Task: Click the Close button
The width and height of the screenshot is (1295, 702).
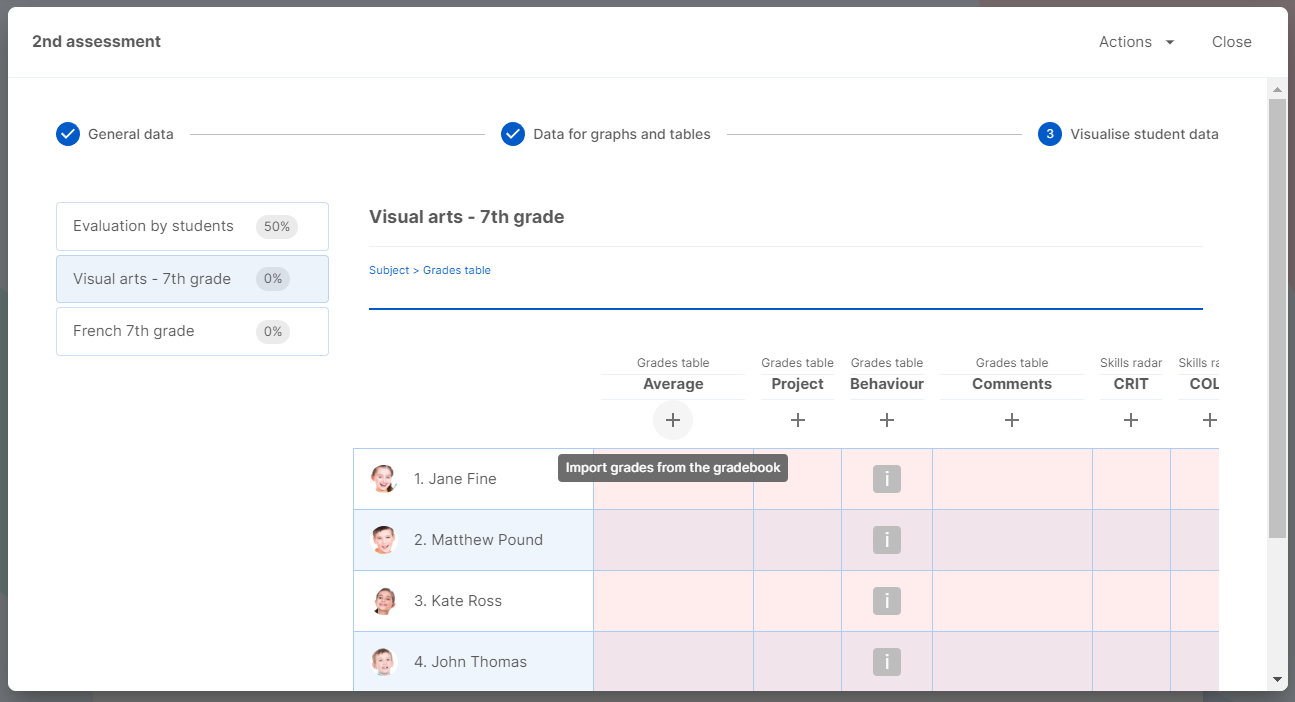Action: click(x=1231, y=42)
